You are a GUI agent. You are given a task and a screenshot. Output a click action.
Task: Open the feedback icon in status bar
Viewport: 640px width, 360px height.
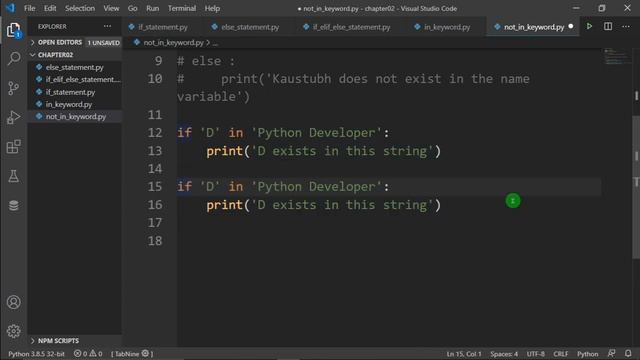[x=611, y=353]
